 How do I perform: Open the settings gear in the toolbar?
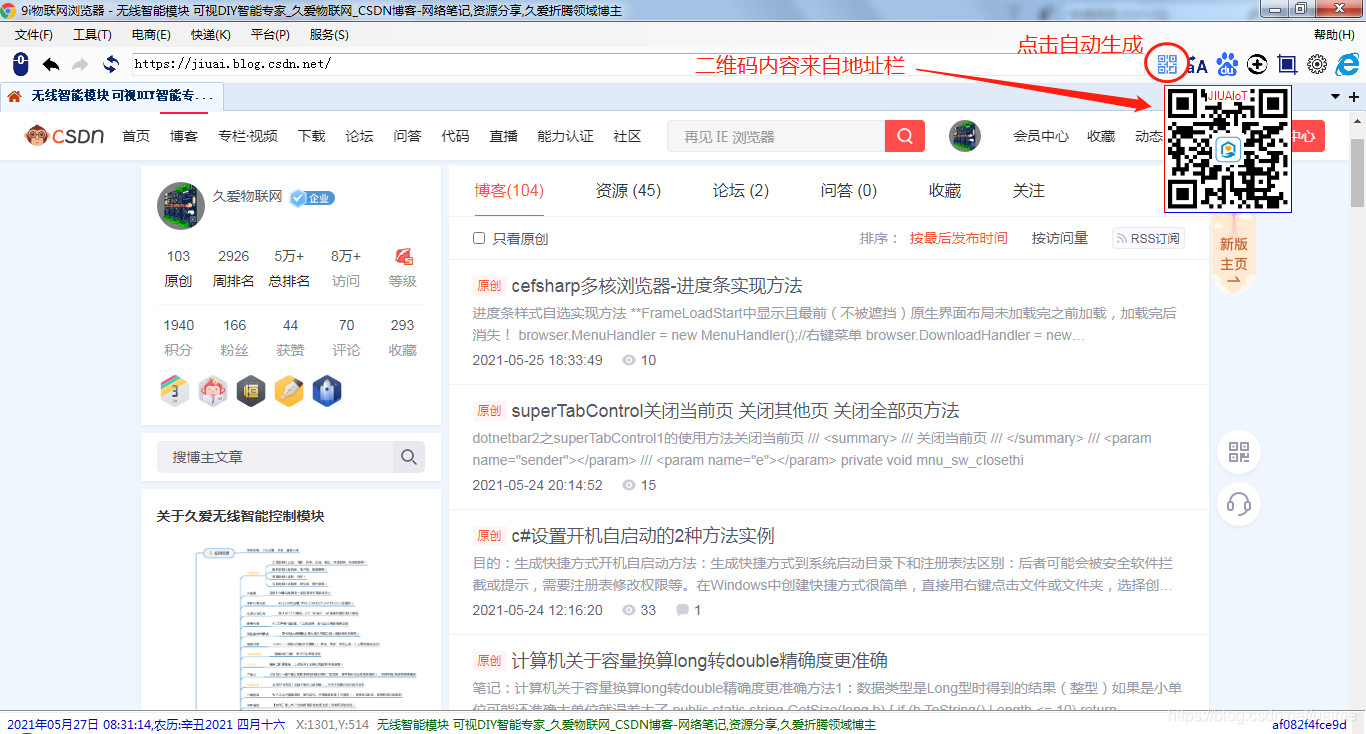1317,65
